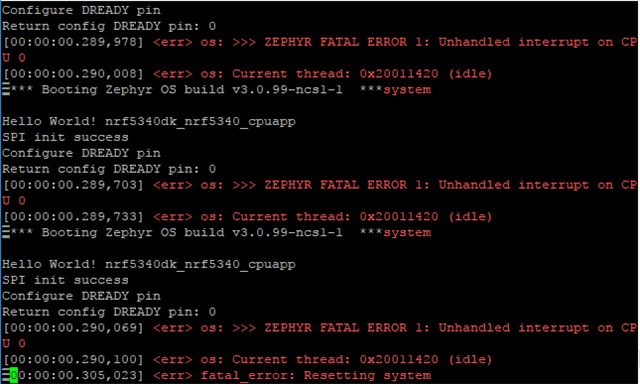The image size is (640, 384).
Task: Click ZEPHYR FATAL ERROR text on the 289,978 line
Action: (336, 42)
